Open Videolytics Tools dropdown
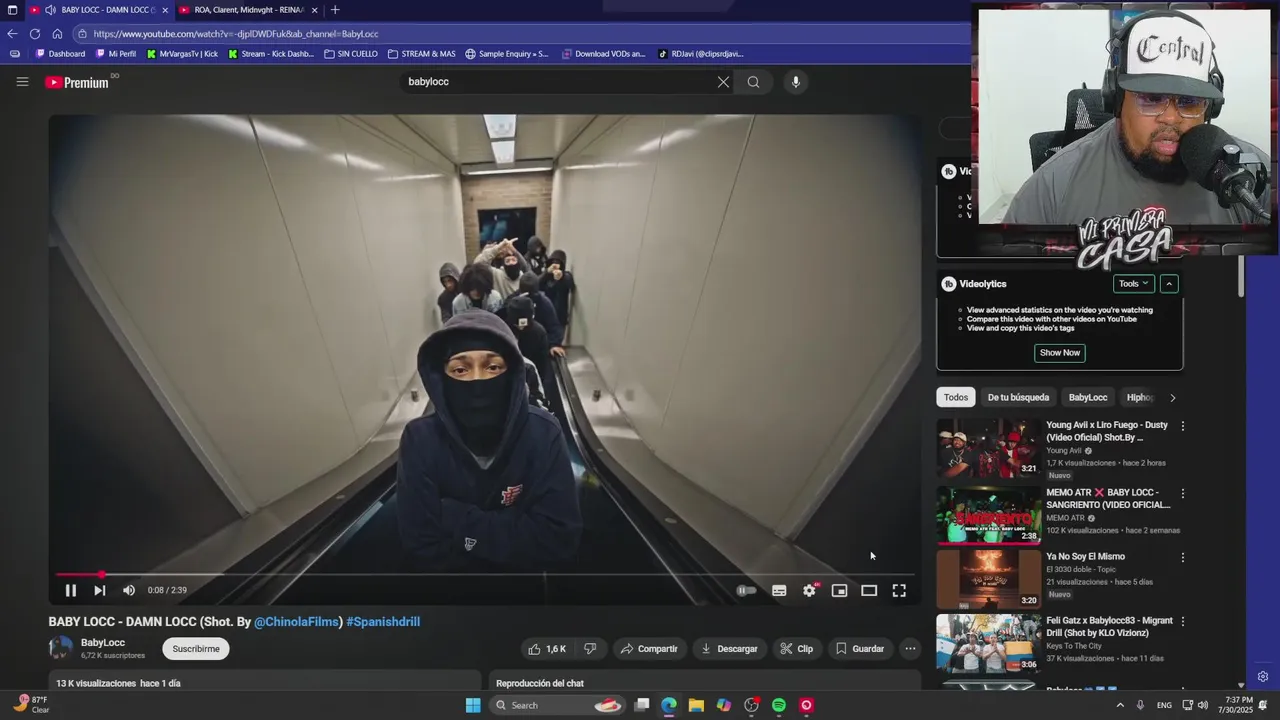Viewport: 1280px width, 720px height. point(1133,284)
